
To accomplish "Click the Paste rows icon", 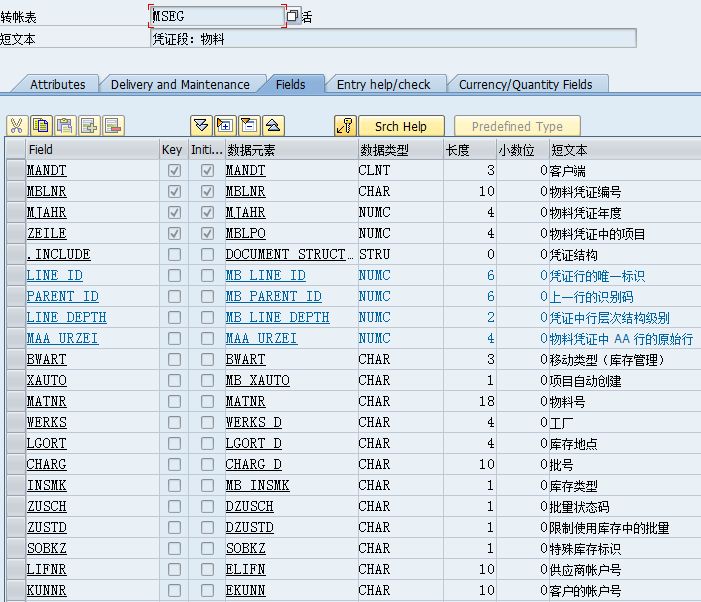I will click(x=65, y=126).
